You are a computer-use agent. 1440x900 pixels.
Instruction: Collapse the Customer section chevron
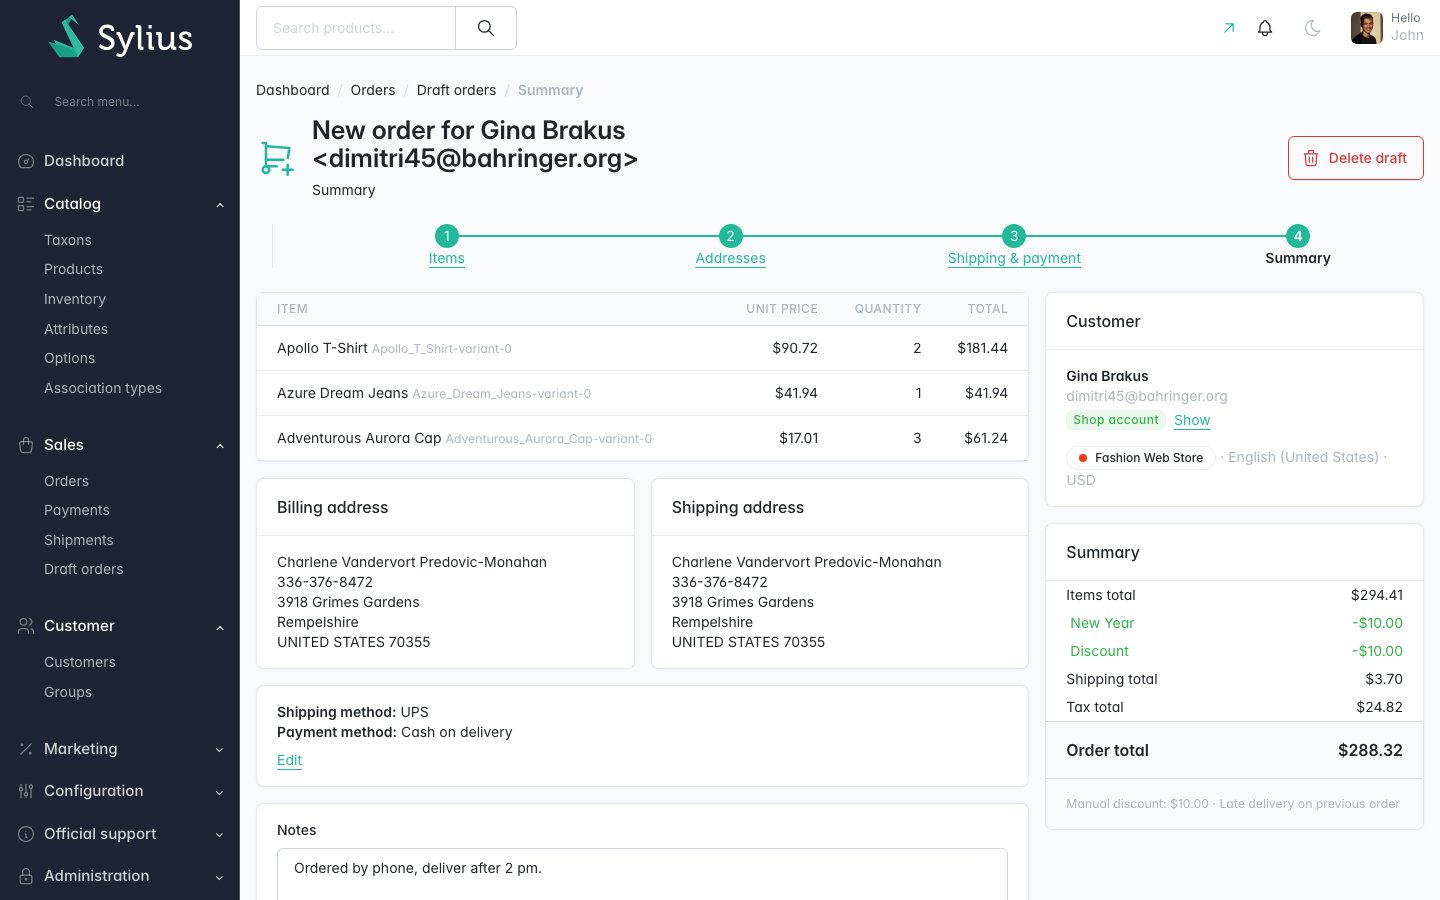pyautogui.click(x=220, y=627)
